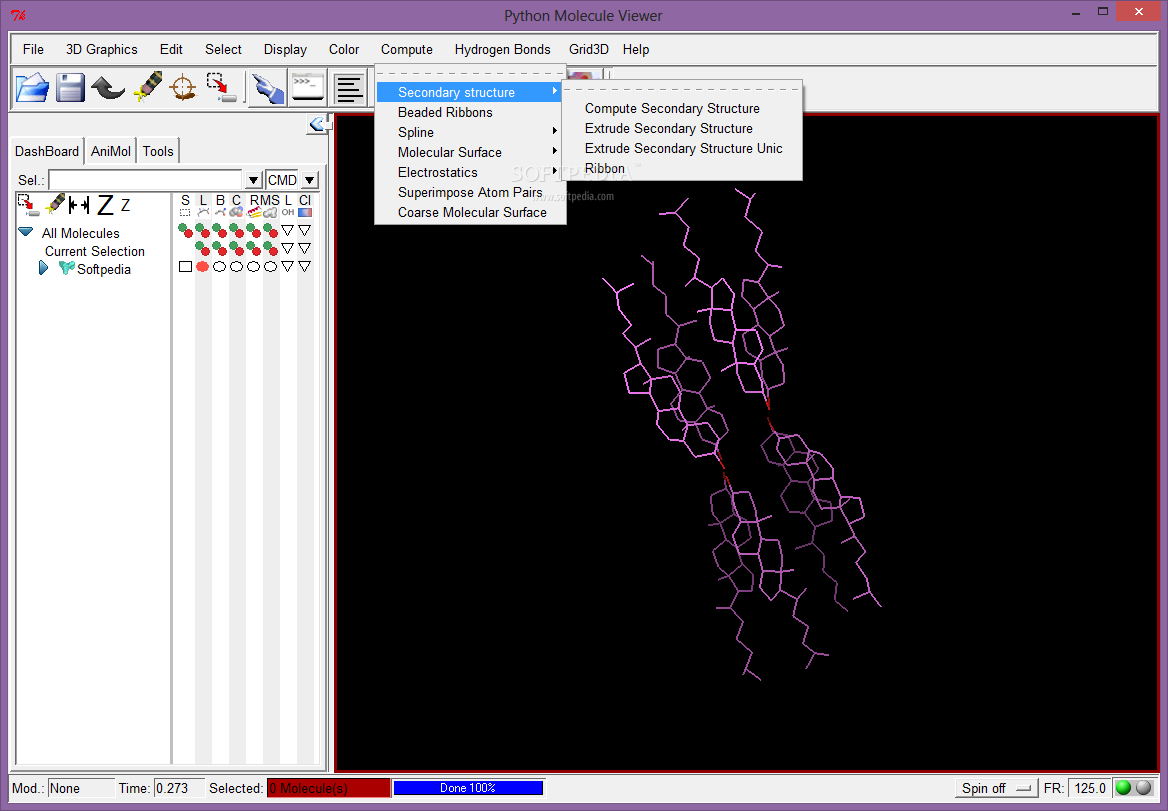Click the undo arrow toolbar icon
The width and height of the screenshot is (1168, 811).
point(108,89)
